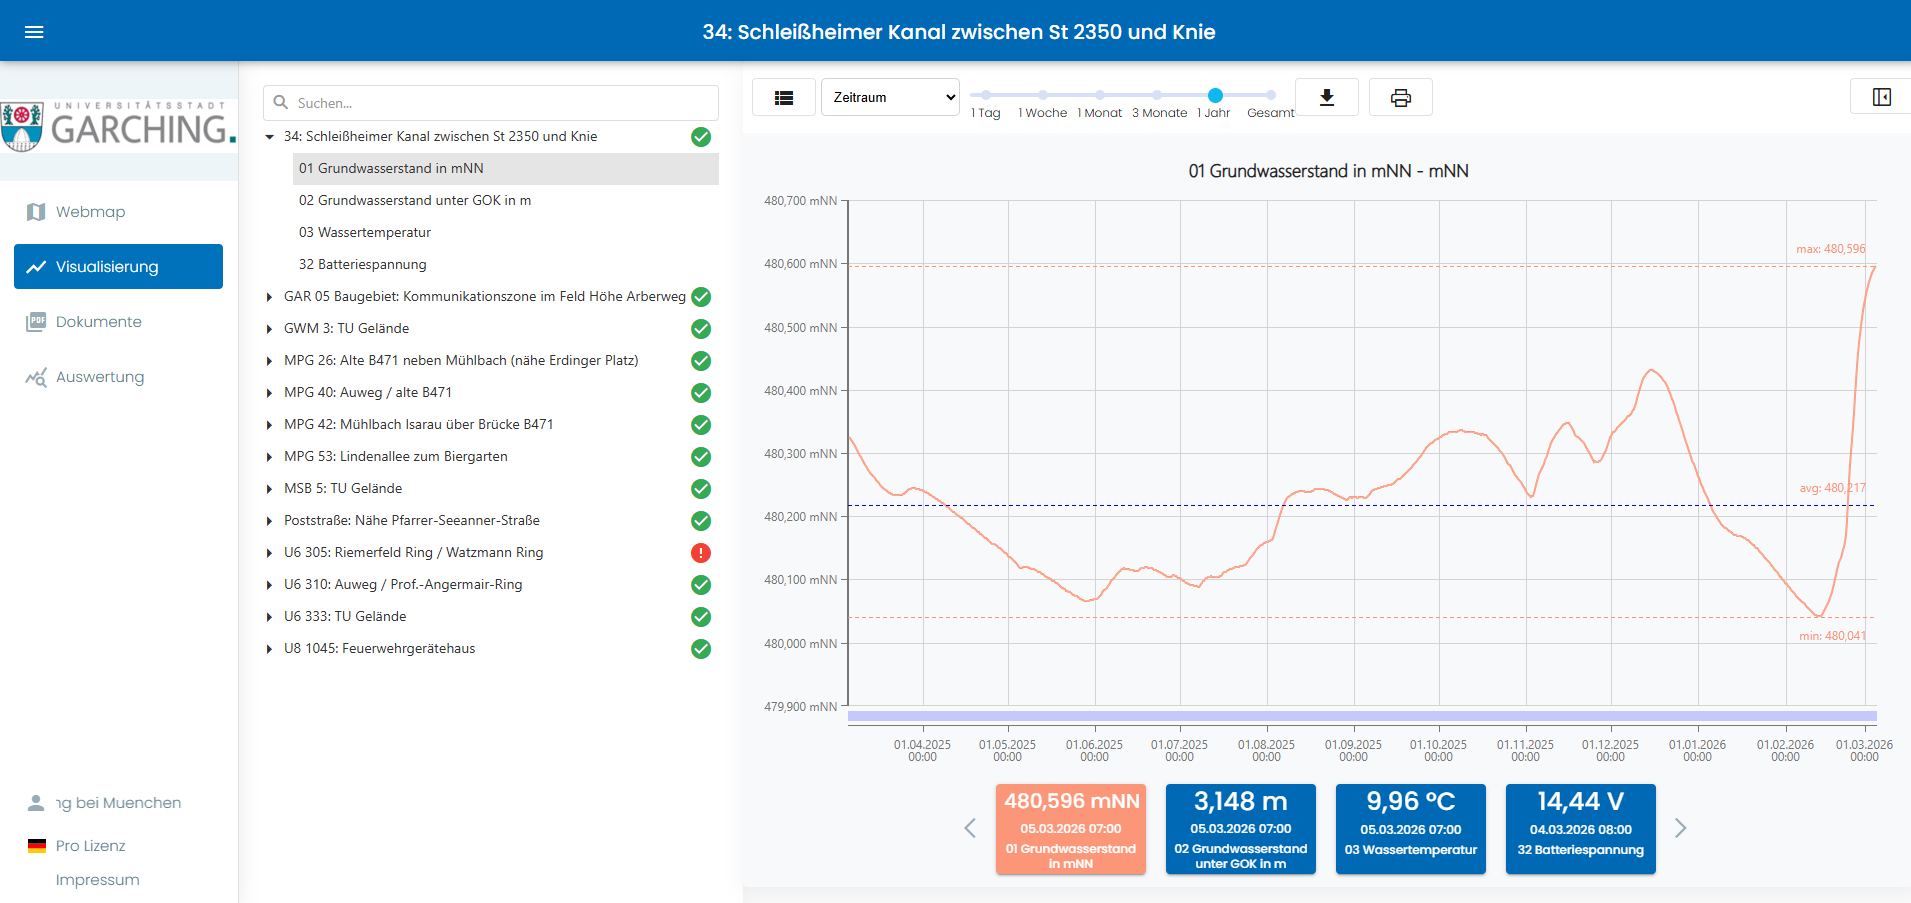Select the 03 Wassertemperatur value card
This screenshot has height=903, width=1911.
tap(1410, 828)
